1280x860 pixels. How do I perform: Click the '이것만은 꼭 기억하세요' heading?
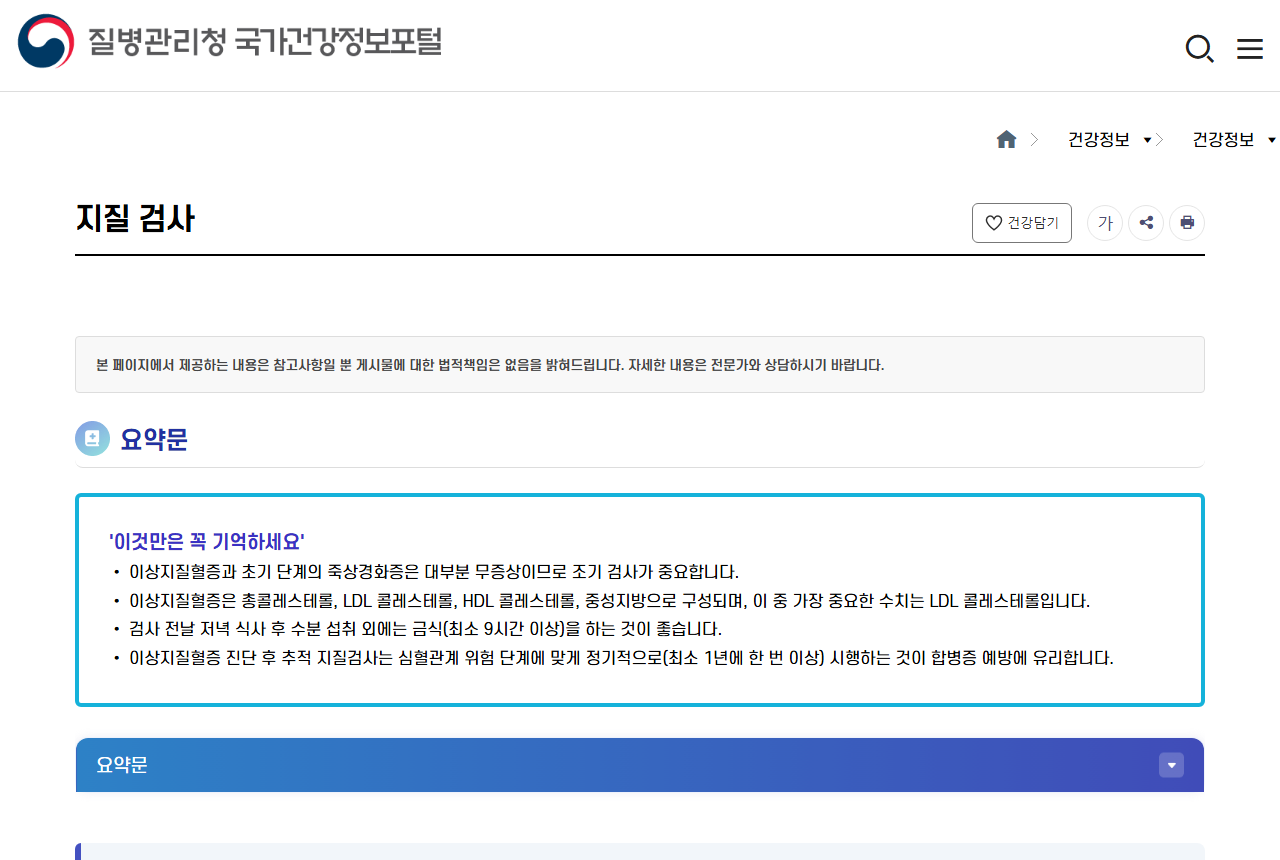coord(207,542)
